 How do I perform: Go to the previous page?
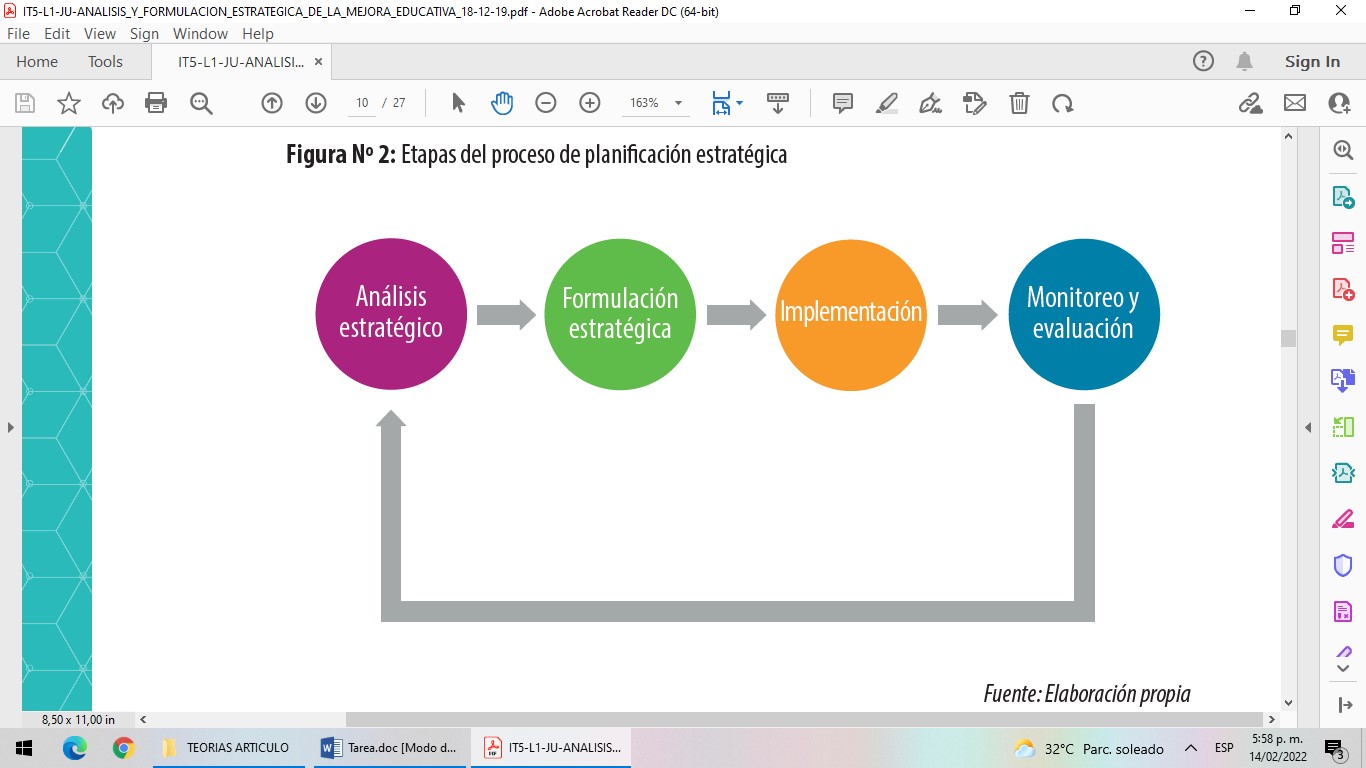click(271, 103)
